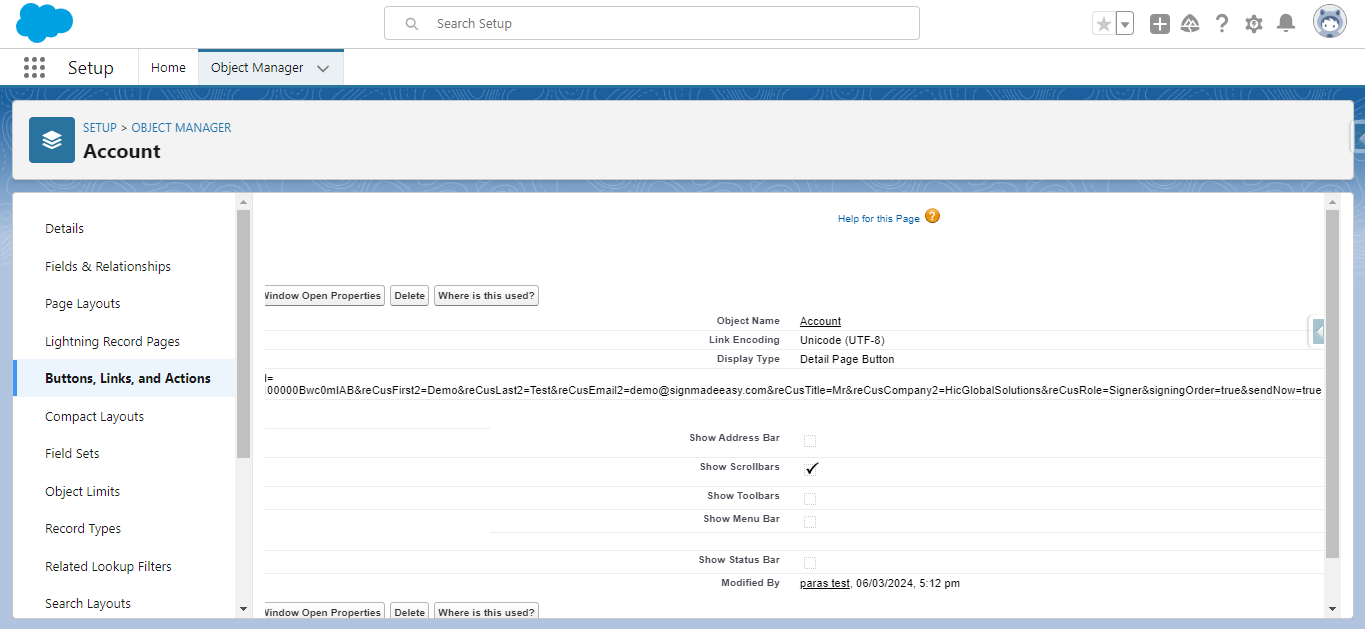
Task: Click the main content scrollbar down arrow
Action: click(x=1331, y=608)
